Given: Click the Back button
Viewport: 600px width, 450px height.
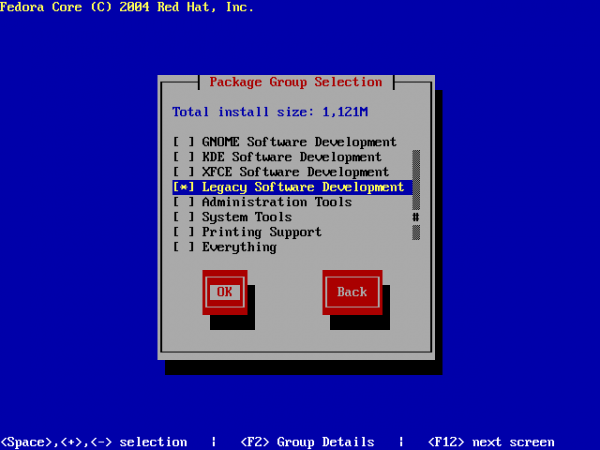Looking at the screenshot, I should coord(352,292).
